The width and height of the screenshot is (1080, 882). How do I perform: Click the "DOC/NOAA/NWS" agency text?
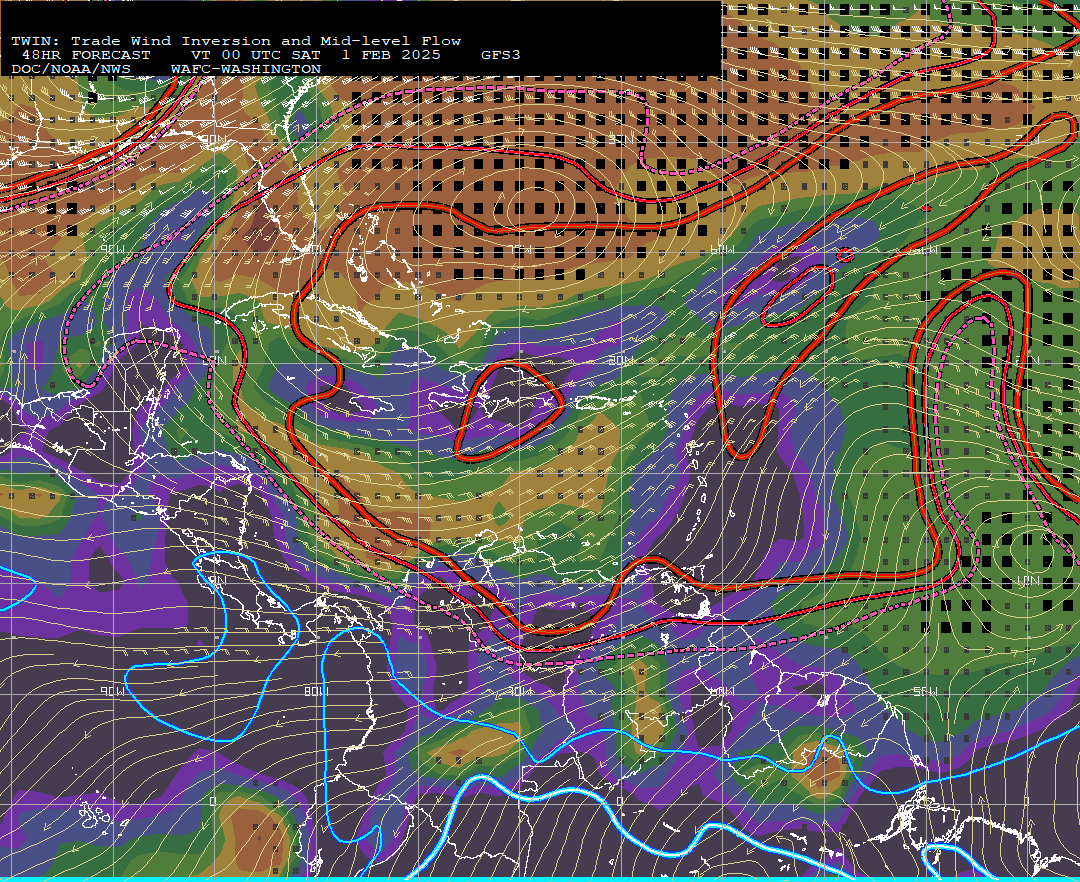(71, 70)
